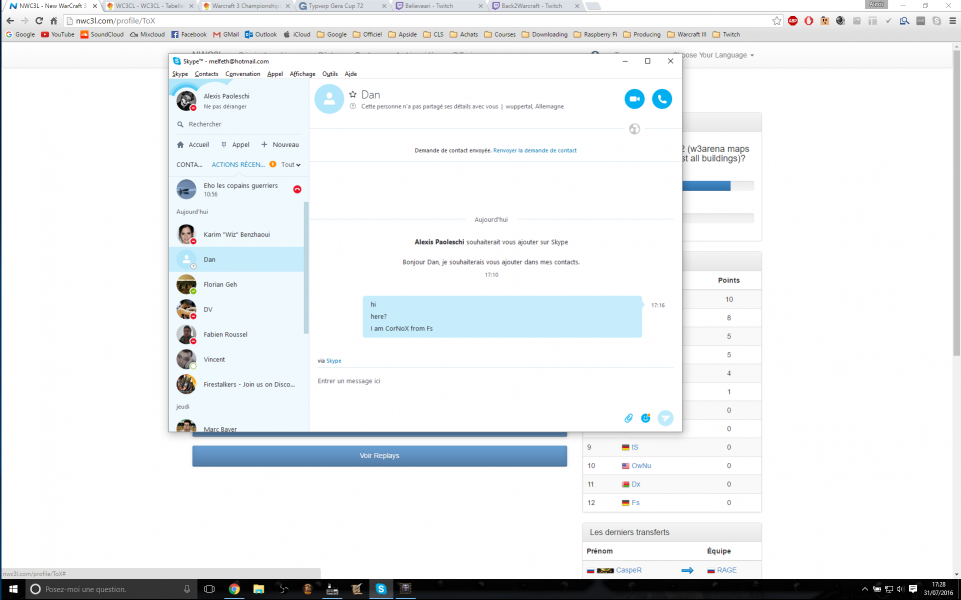Reload the page in Chrome
Screen dimensions: 961x600
(39, 21)
